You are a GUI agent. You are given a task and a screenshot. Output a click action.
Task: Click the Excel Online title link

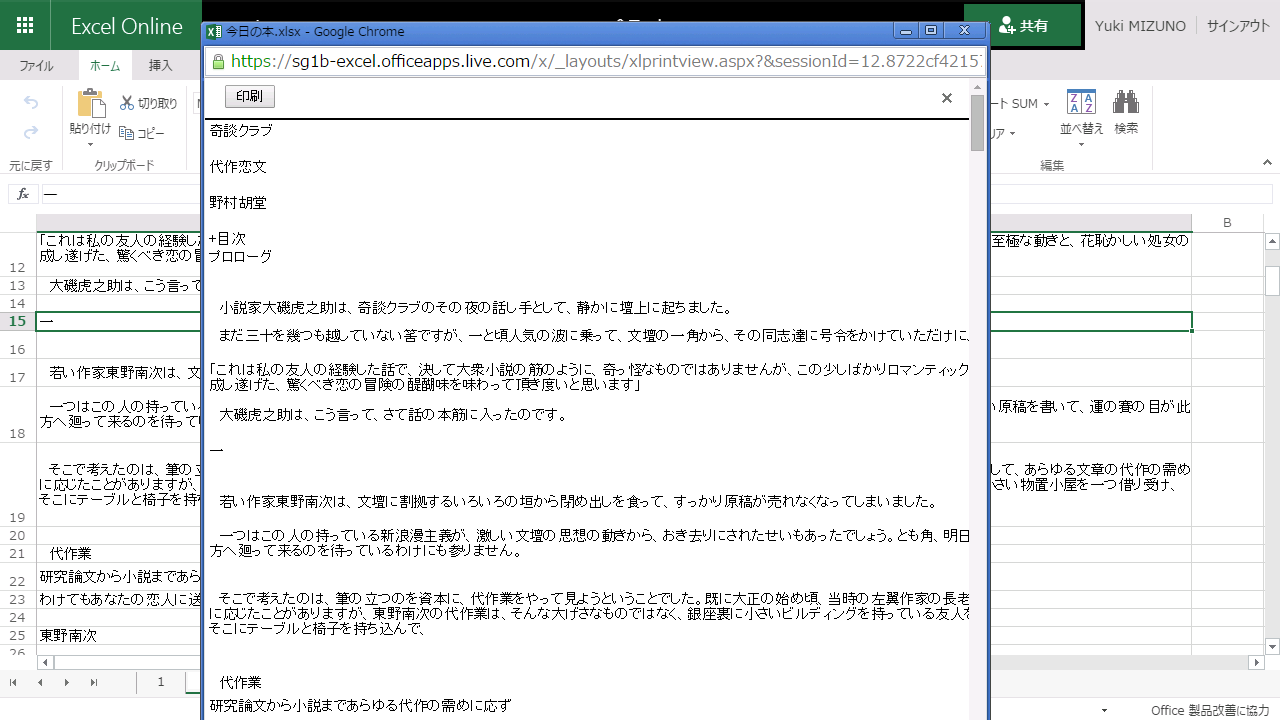127,26
